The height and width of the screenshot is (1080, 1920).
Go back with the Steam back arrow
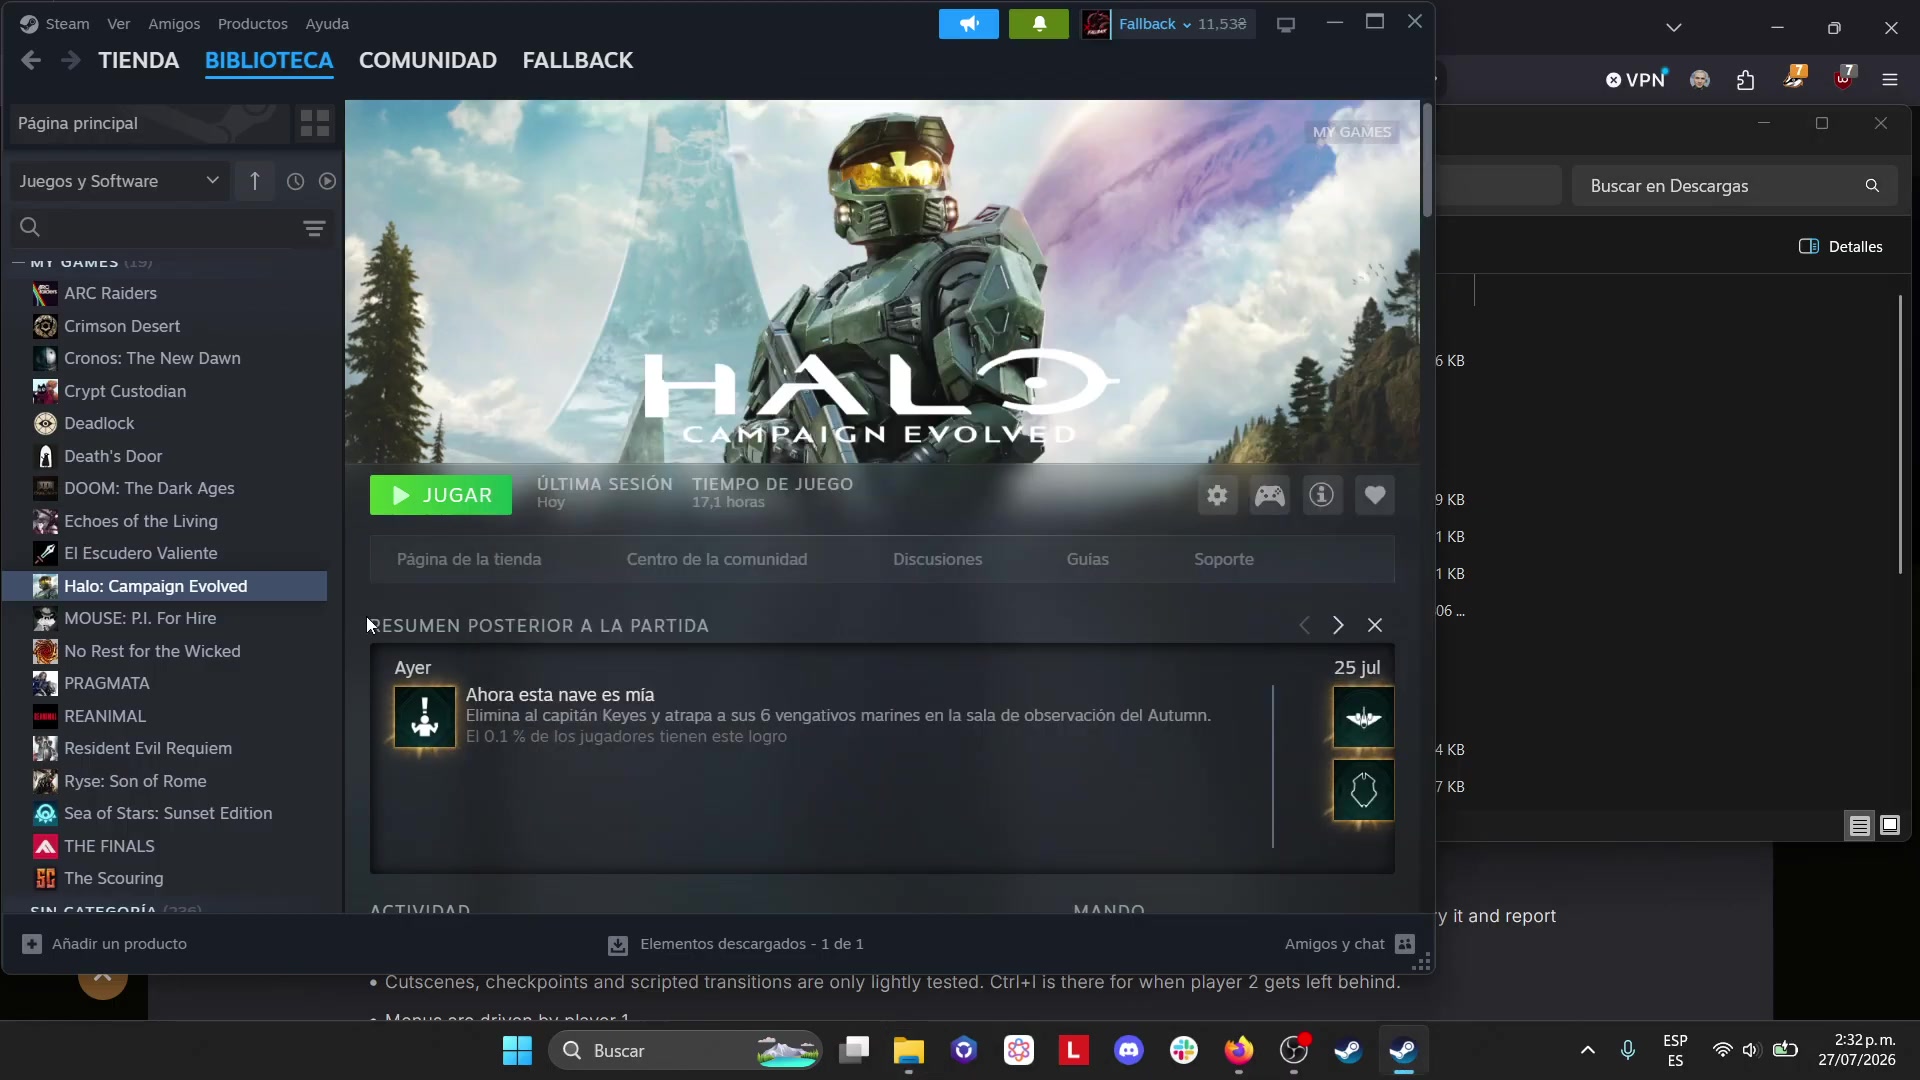click(31, 61)
